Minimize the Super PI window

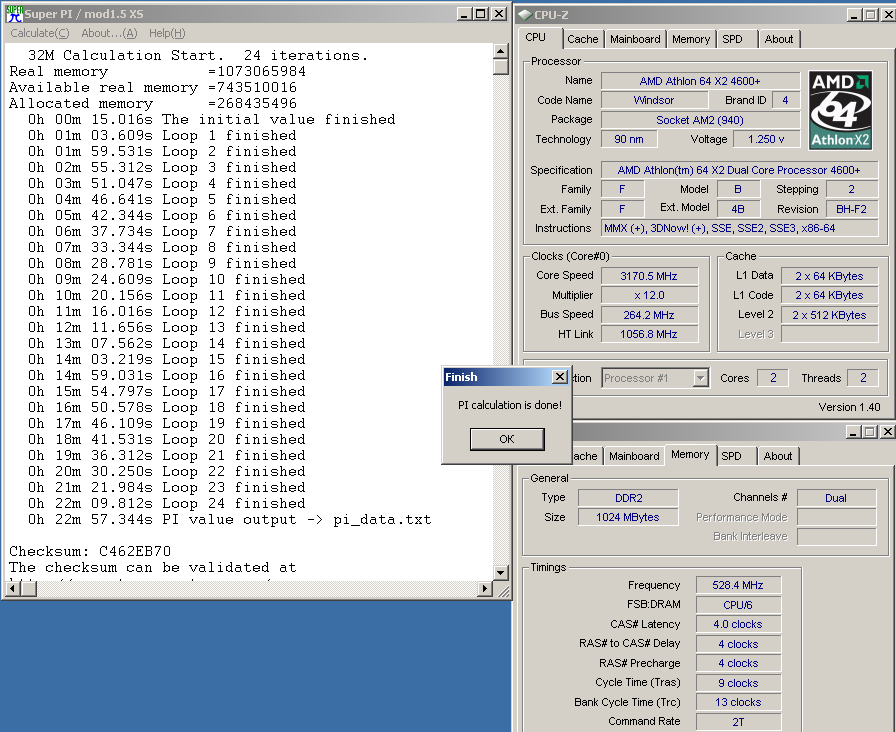point(465,14)
